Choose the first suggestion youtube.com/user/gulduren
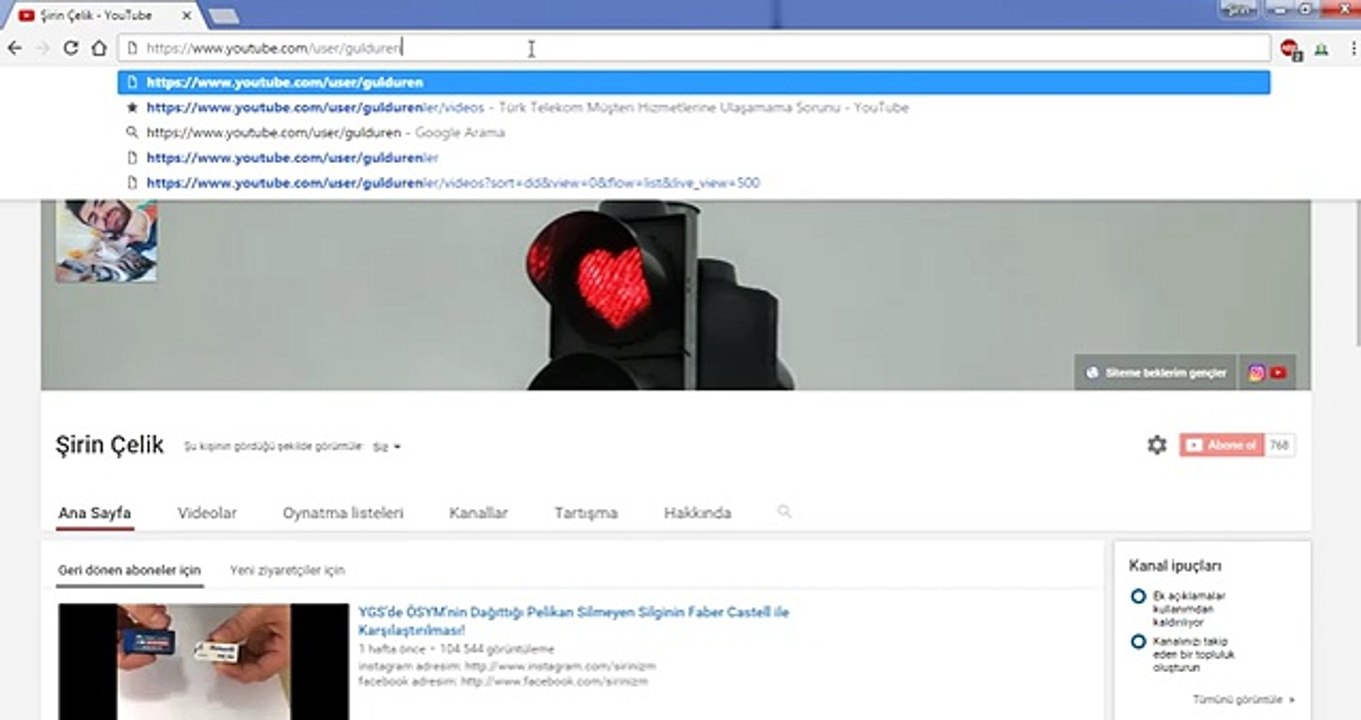The height and width of the screenshot is (720, 1361). [694, 83]
